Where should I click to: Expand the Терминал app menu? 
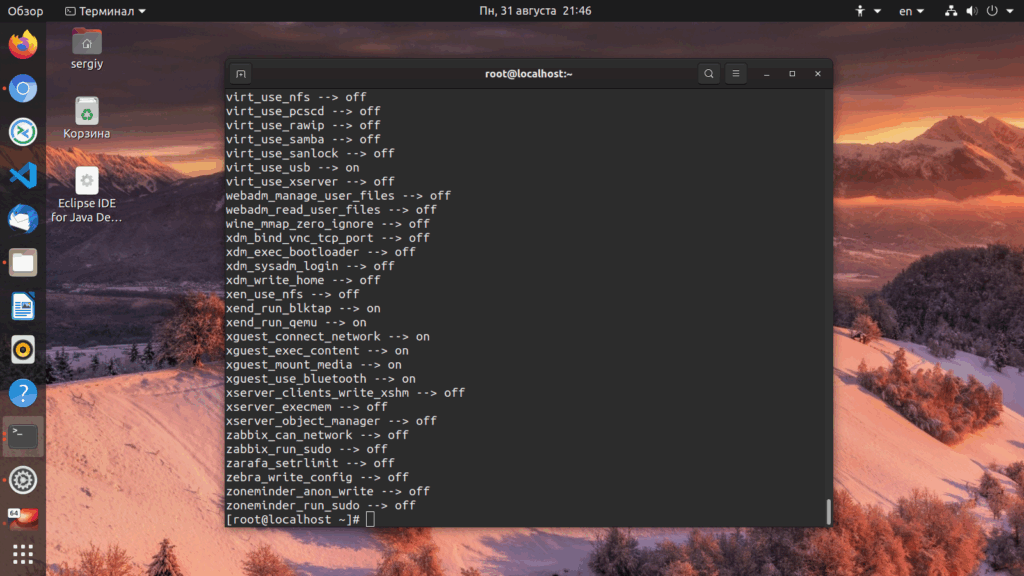[x=105, y=11]
